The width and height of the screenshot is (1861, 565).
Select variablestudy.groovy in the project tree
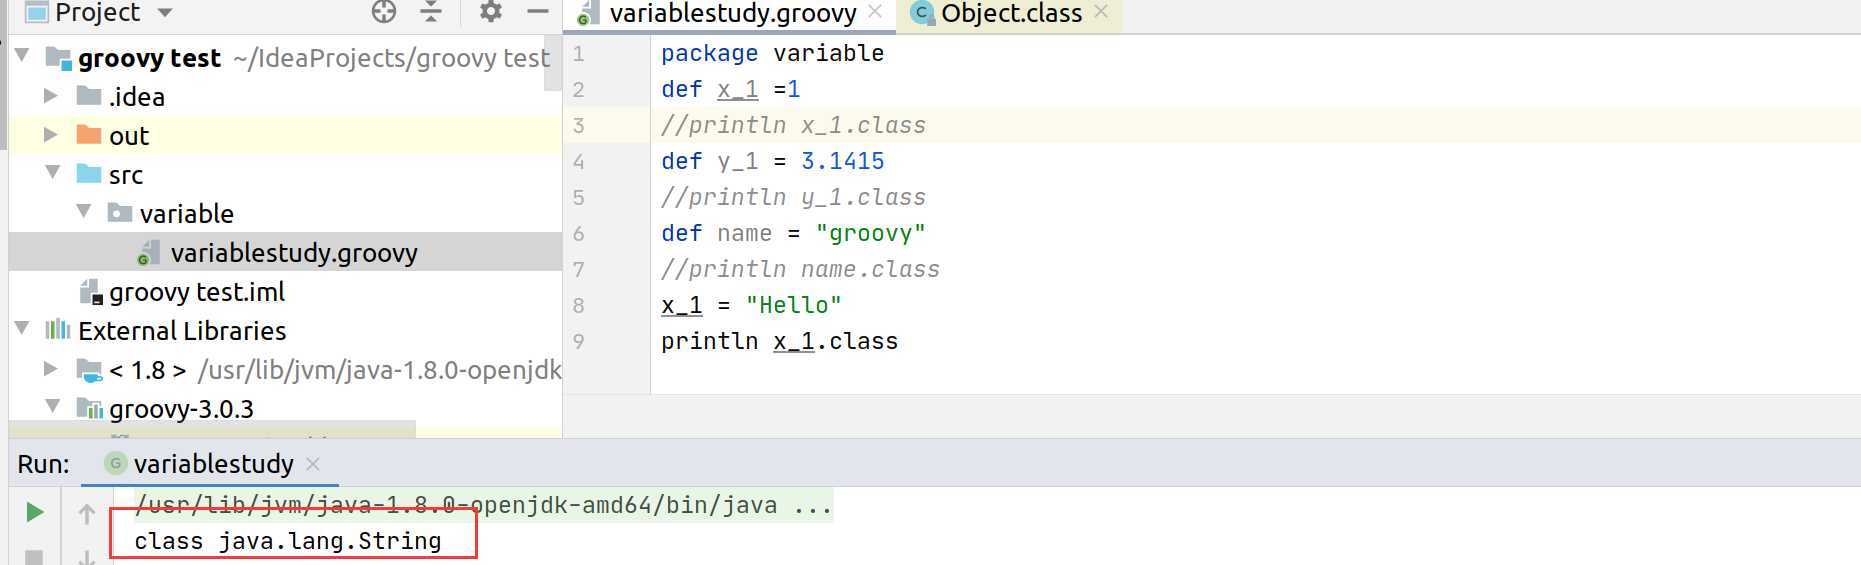pyautogui.click(x=293, y=253)
